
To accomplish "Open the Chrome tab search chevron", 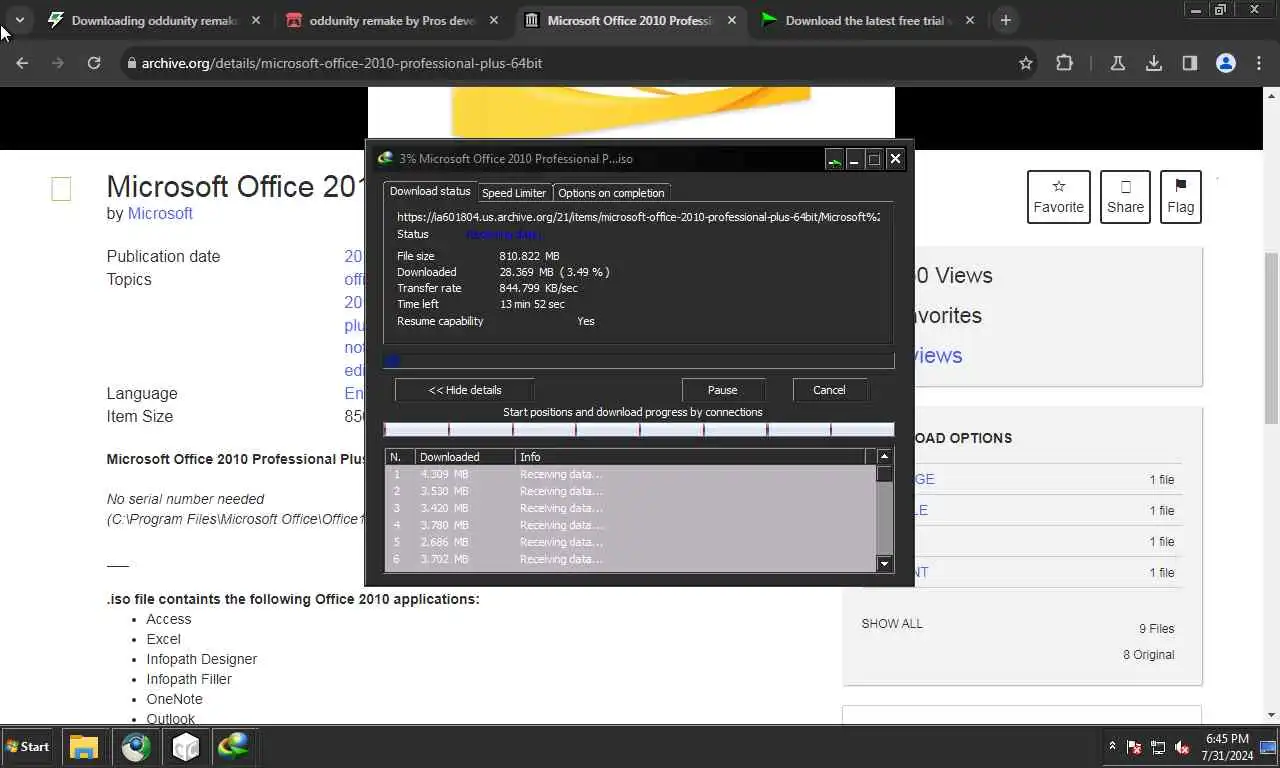I will click(x=19, y=20).
